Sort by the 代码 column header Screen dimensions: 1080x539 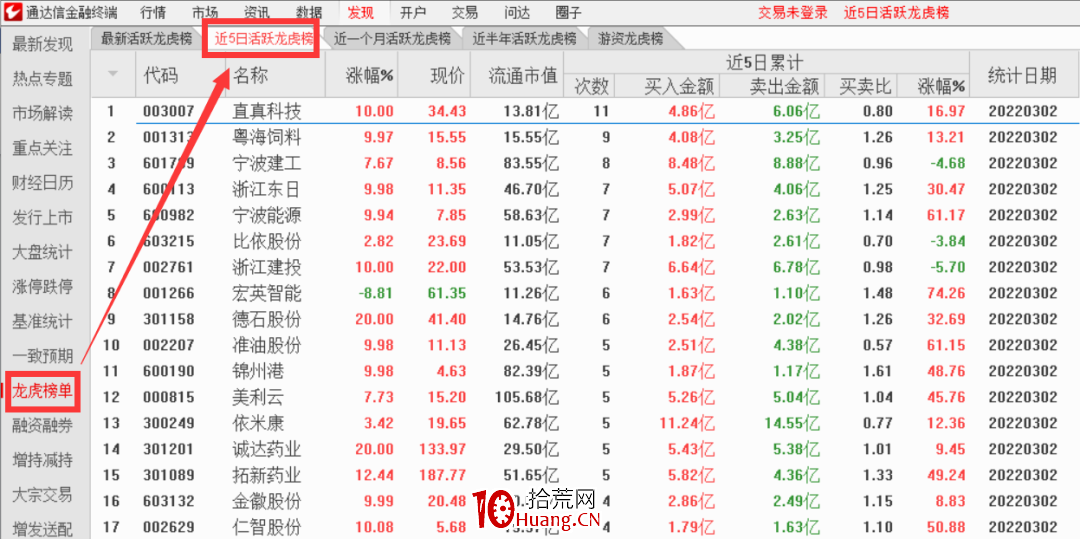[x=160, y=74]
